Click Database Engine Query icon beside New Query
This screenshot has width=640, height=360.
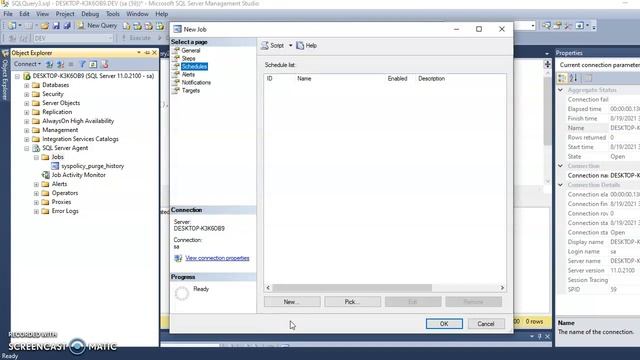[x=127, y=26]
